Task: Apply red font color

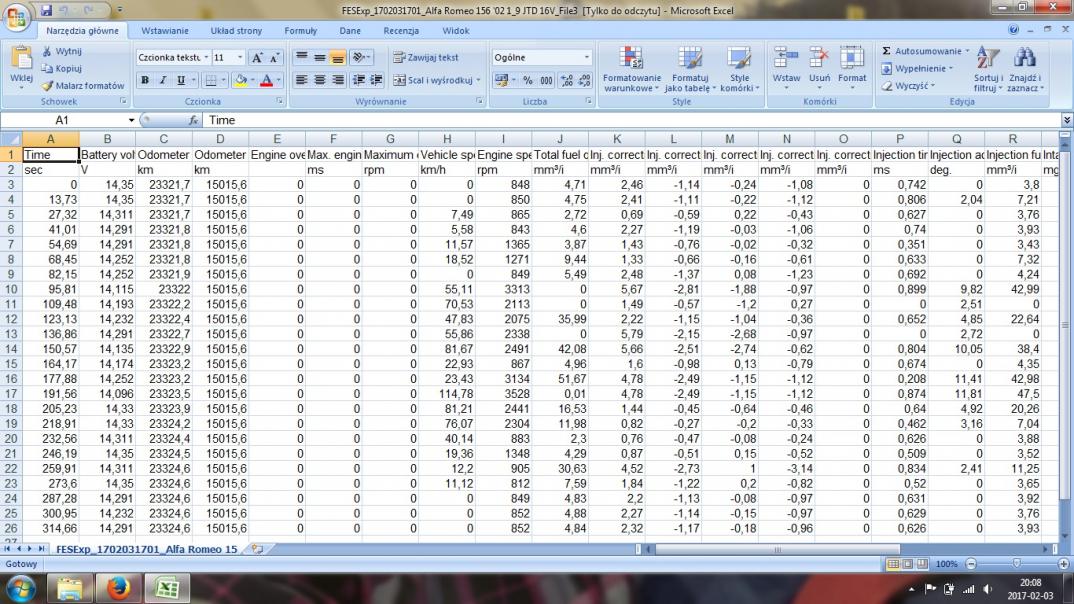Action: 266,80
